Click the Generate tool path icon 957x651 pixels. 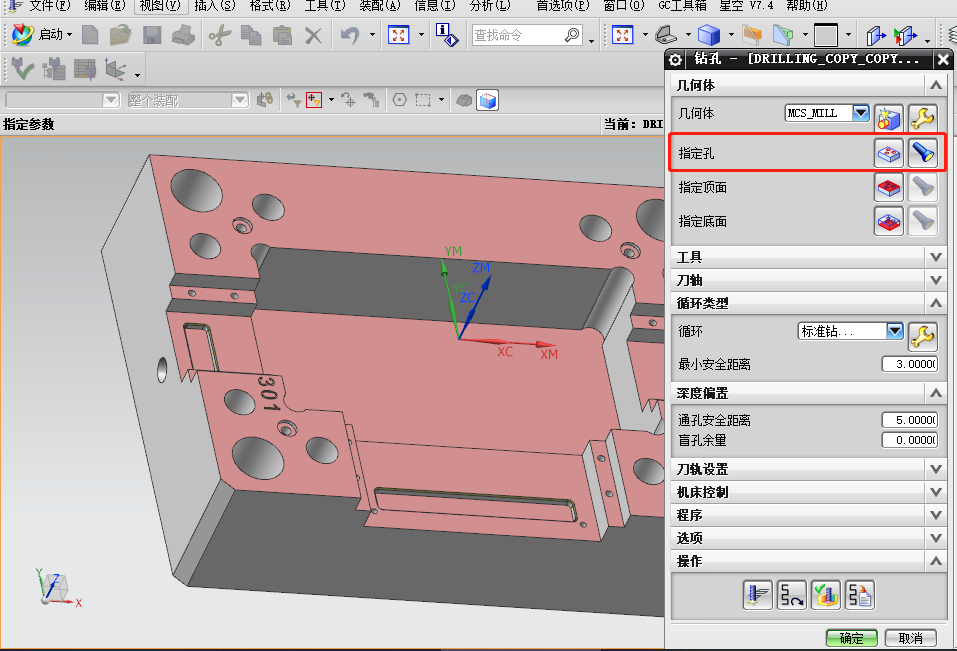pos(757,595)
